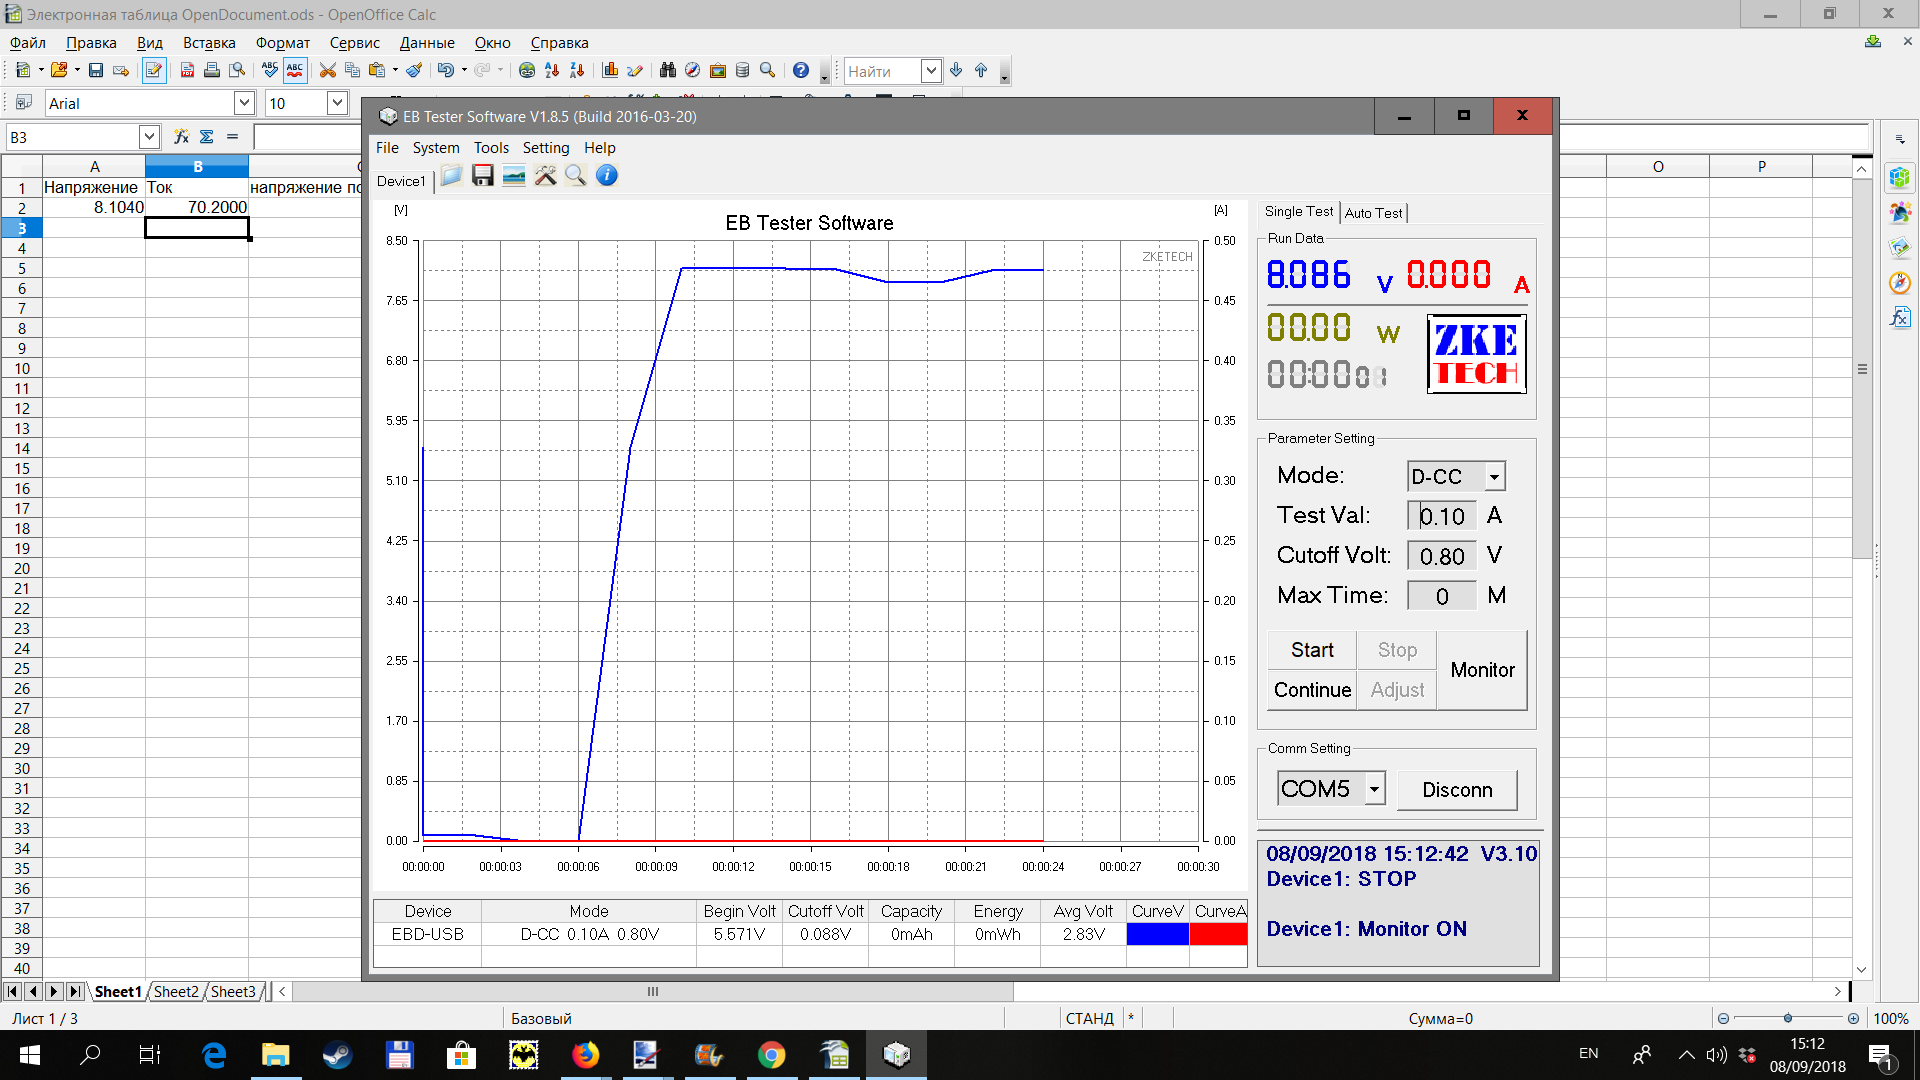Click the blue CurveV color swatch
This screenshot has height=1080, width=1920.
click(1157, 934)
